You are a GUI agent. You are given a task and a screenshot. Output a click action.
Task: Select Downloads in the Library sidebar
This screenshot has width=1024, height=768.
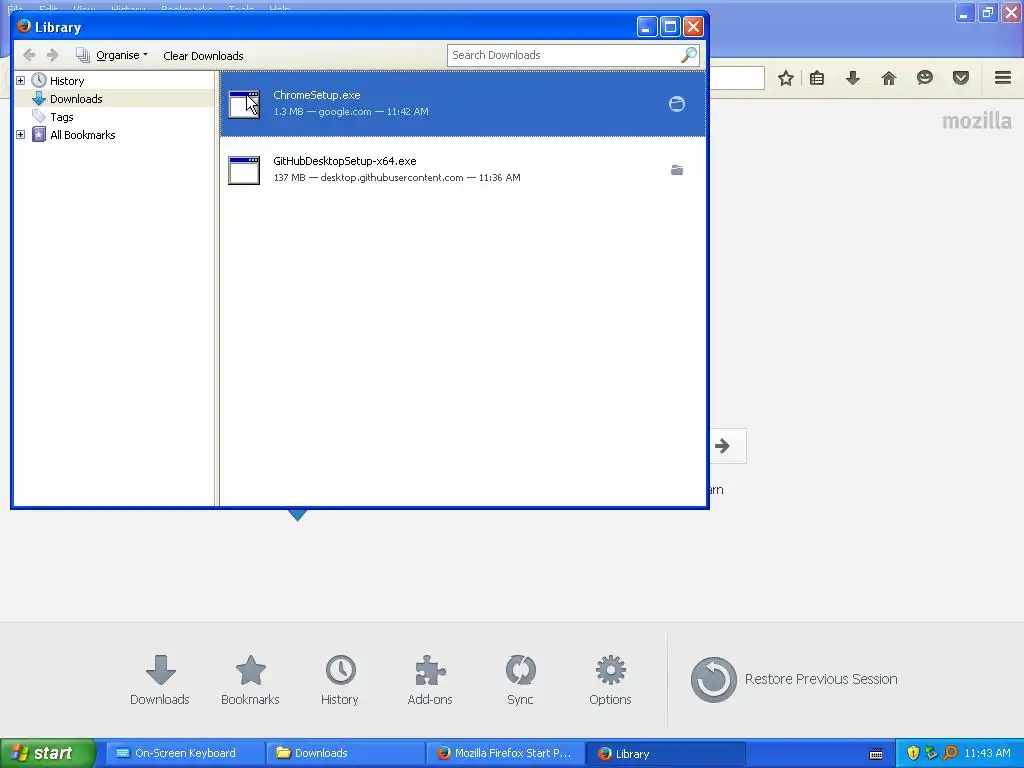76,99
